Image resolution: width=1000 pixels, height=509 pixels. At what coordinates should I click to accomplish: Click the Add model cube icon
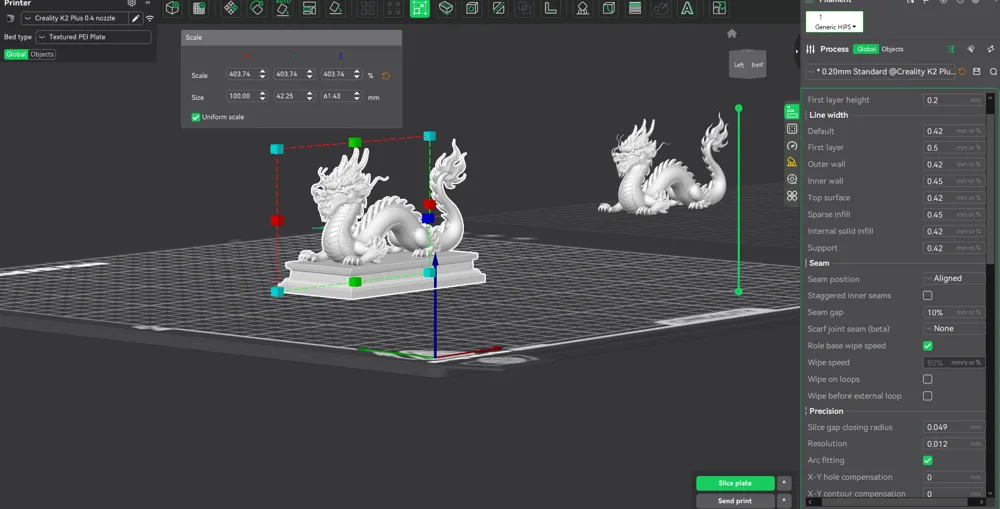coord(172,8)
